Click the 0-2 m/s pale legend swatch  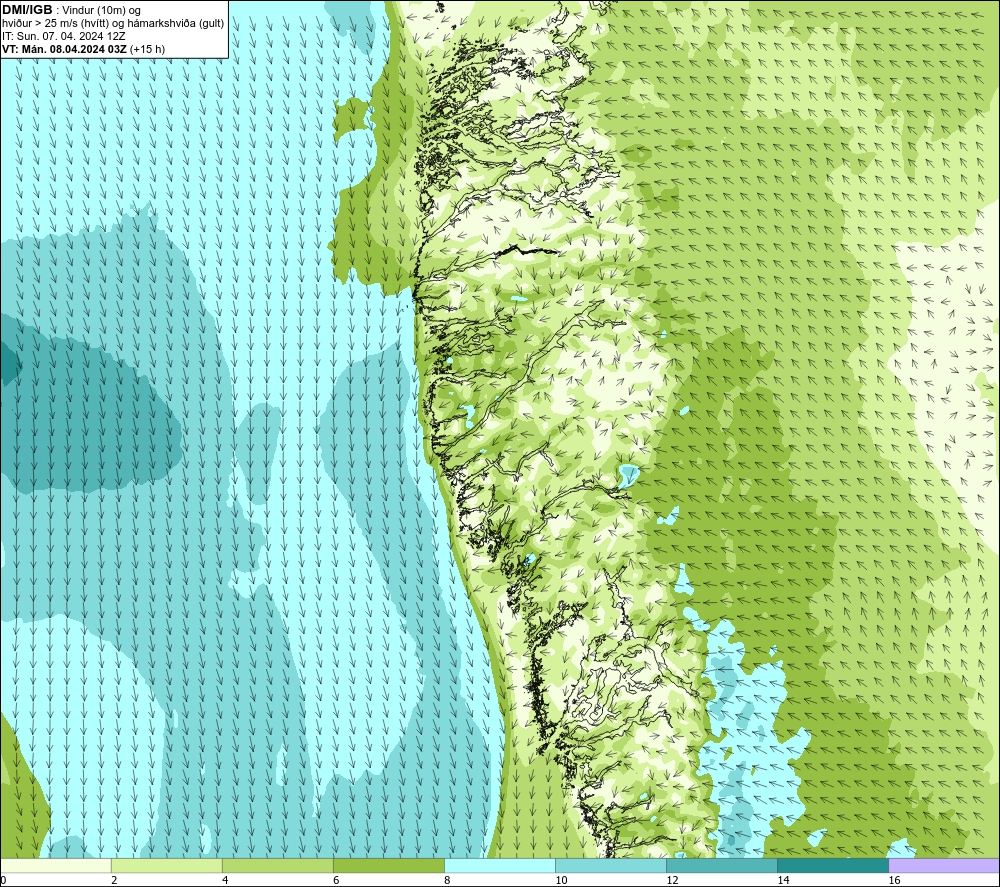[x=55, y=865]
